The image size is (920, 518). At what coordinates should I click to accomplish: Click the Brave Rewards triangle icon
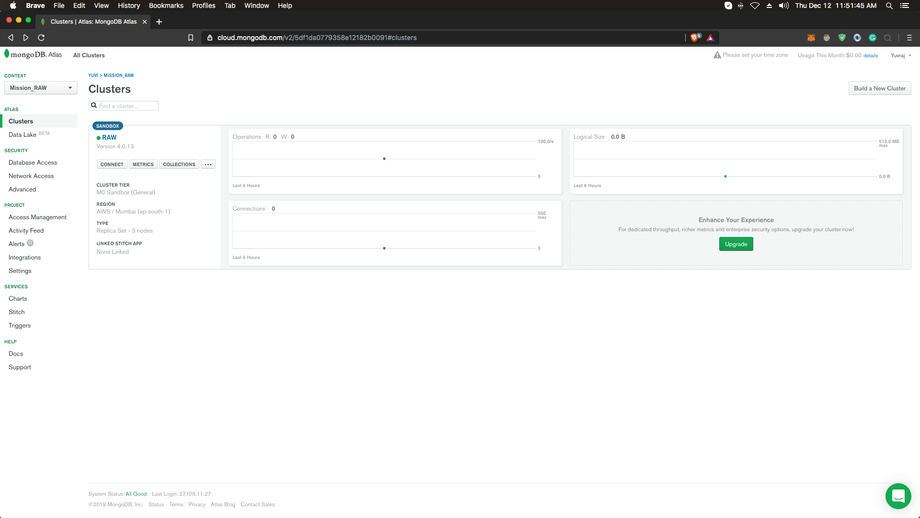click(710, 38)
